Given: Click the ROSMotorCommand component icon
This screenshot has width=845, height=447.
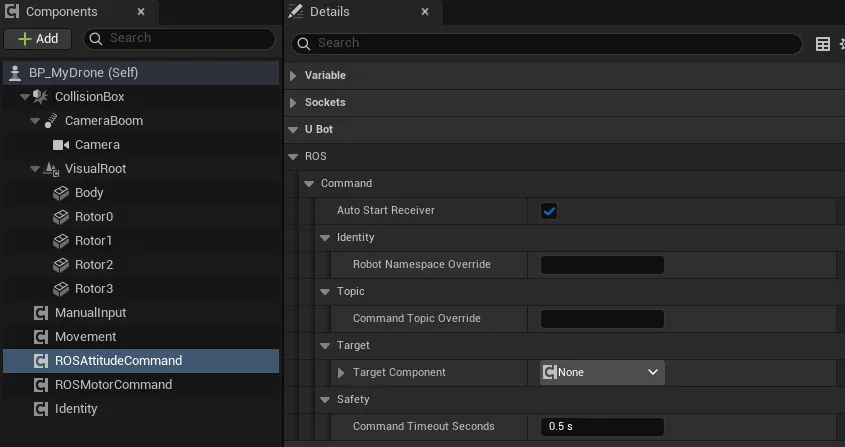Looking at the screenshot, I should [41, 385].
